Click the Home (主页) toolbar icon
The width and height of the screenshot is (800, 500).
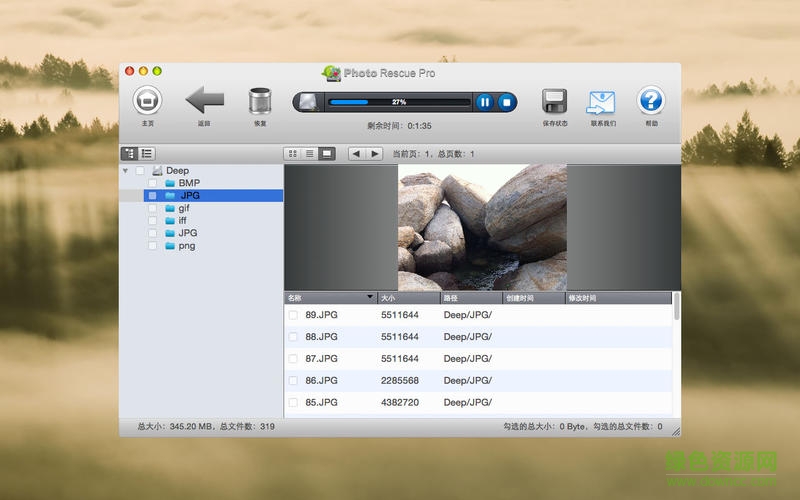pyautogui.click(x=147, y=100)
